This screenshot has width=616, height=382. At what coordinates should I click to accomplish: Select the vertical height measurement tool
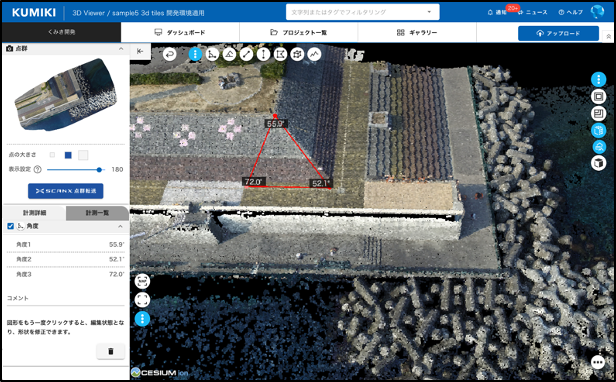(263, 54)
